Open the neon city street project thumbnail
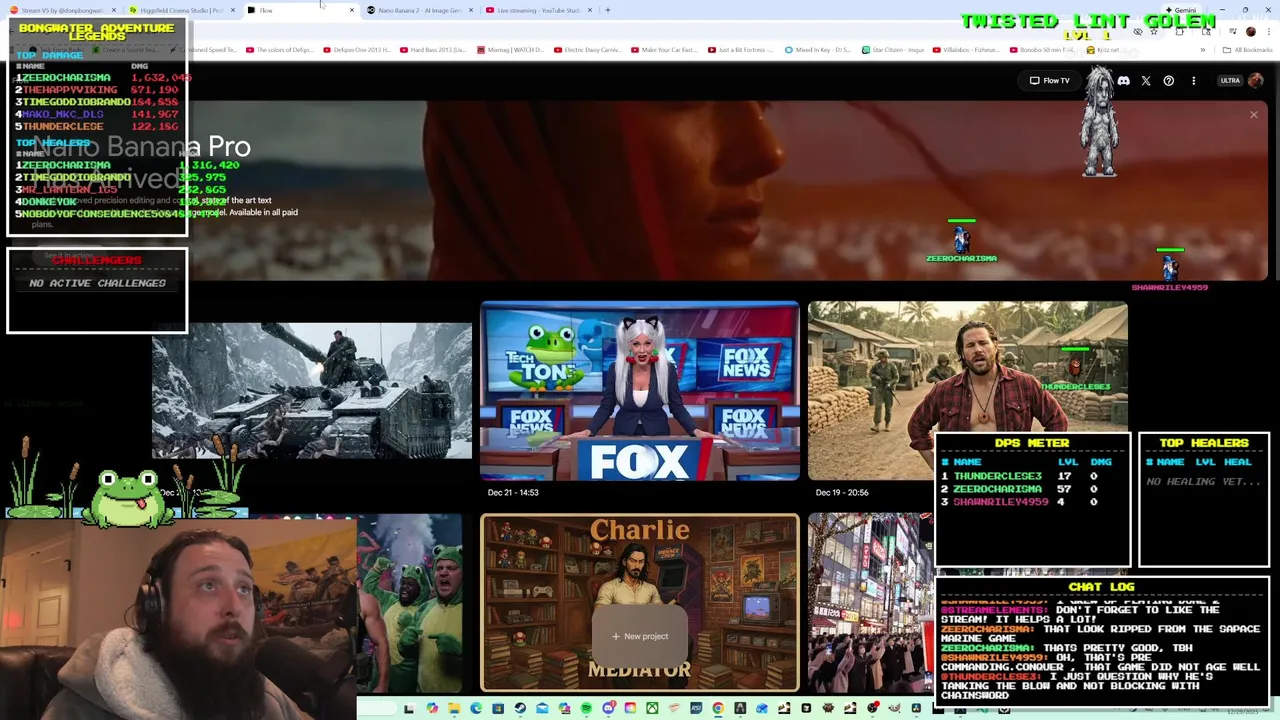1280x720 pixels. 870,602
